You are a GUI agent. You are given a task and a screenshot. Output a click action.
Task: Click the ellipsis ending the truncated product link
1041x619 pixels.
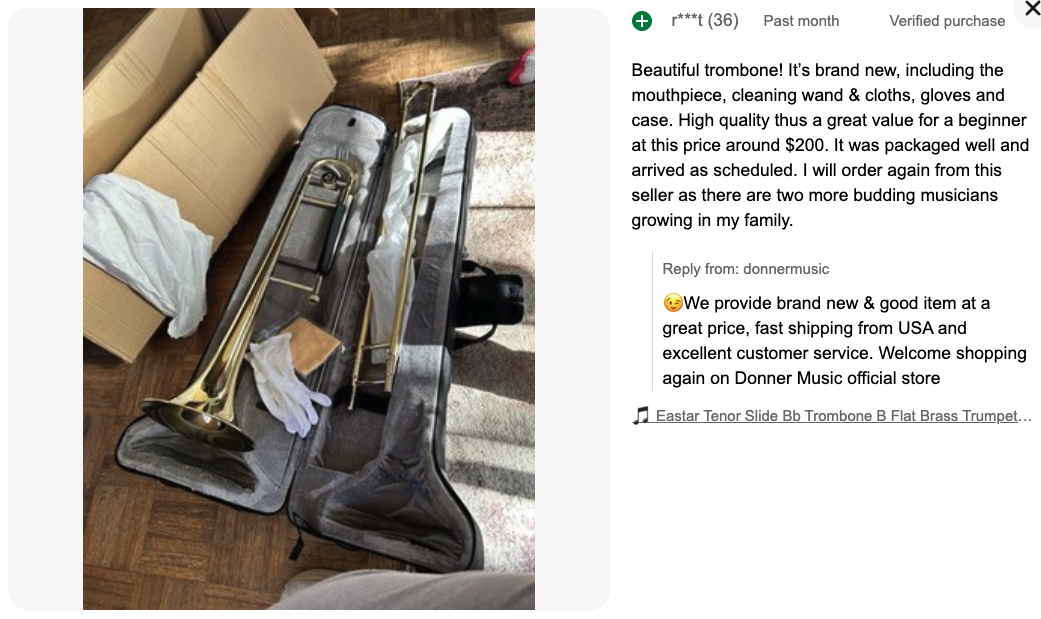coord(1025,416)
